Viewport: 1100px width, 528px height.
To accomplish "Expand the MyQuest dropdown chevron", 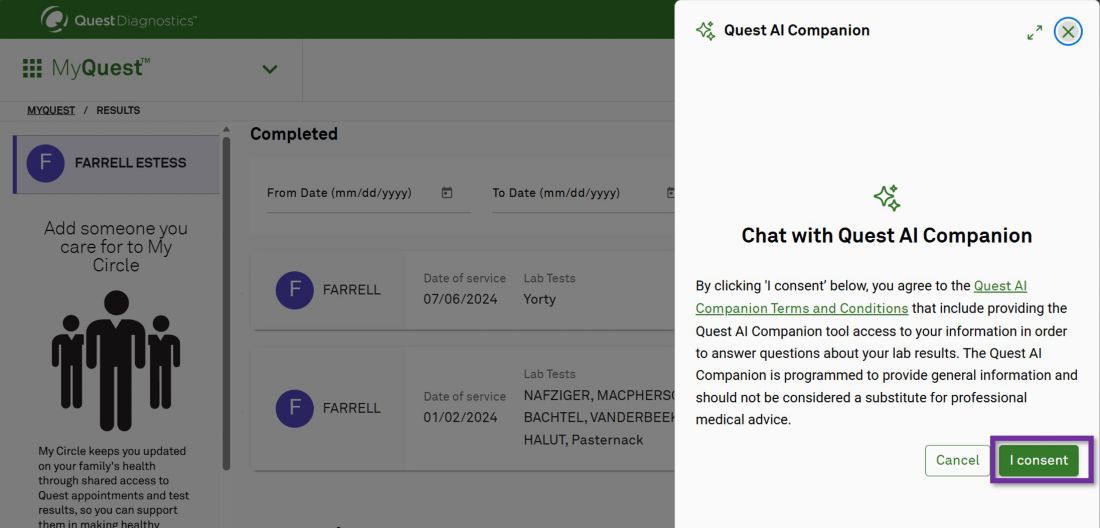I will tap(270, 69).
